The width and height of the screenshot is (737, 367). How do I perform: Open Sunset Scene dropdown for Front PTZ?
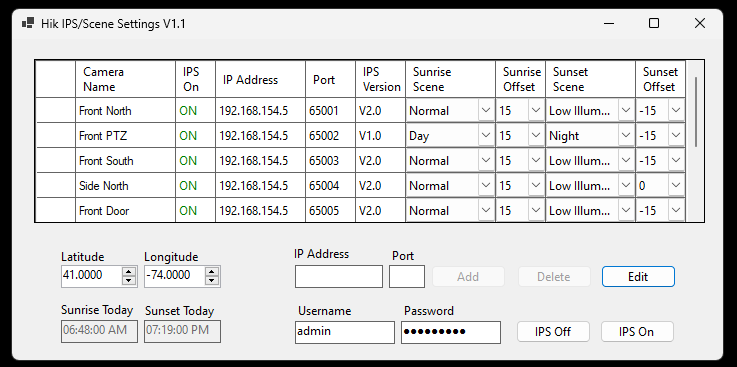[626, 136]
